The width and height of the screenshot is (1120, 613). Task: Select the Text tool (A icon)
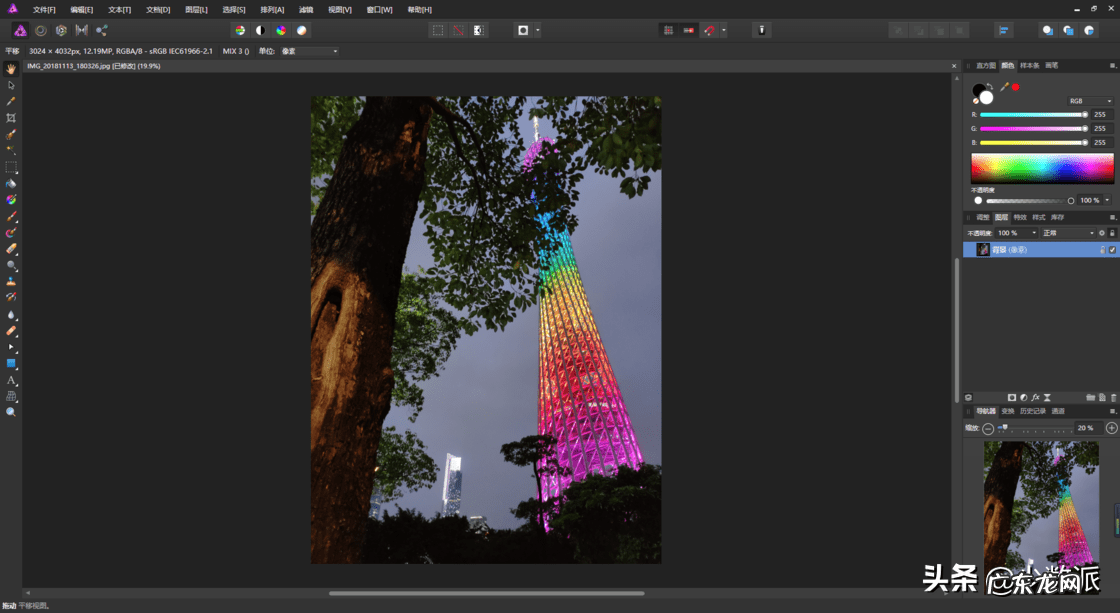[11, 380]
